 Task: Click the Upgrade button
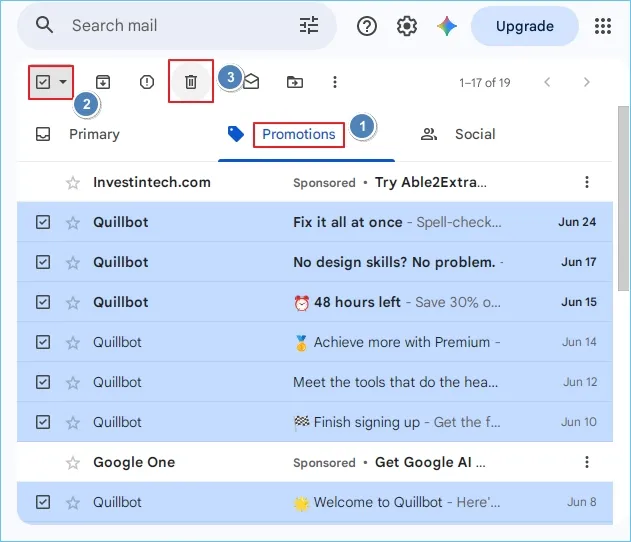click(525, 26)
